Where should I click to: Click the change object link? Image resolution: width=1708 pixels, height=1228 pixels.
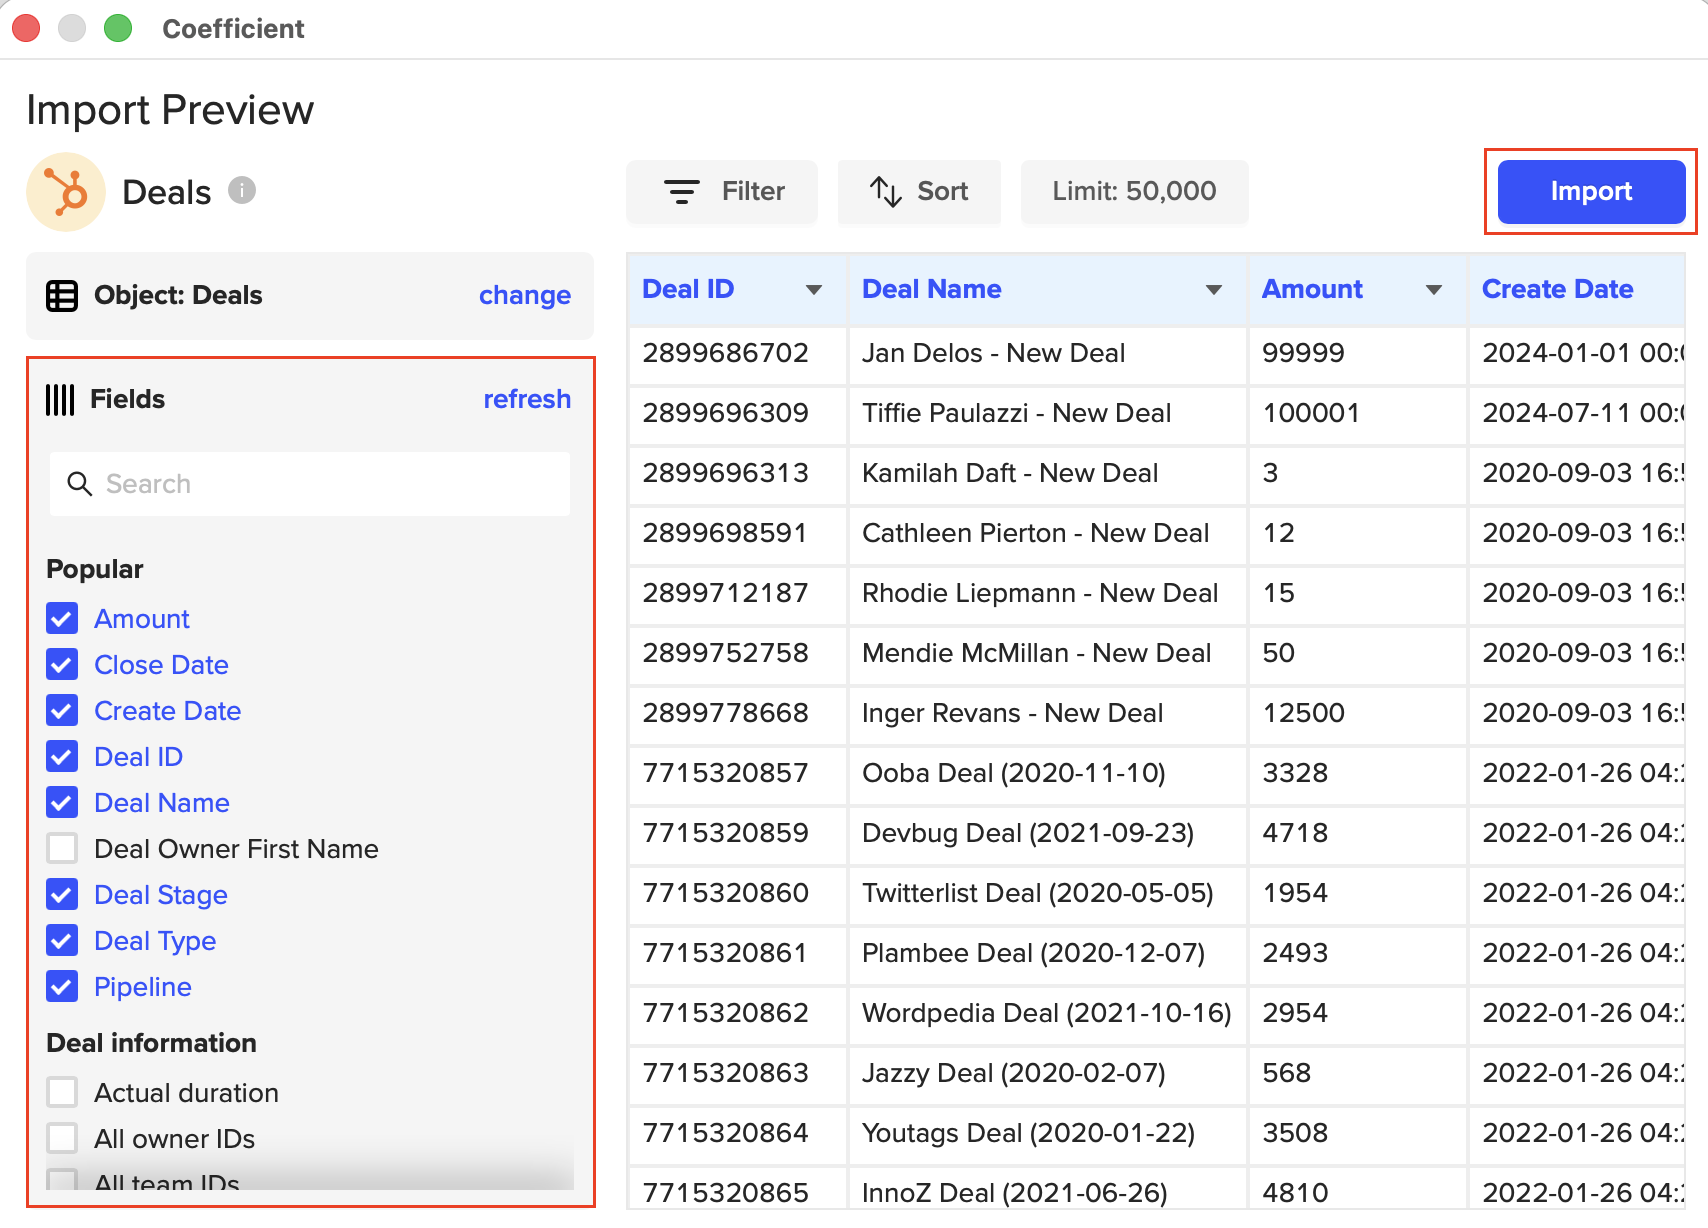click(x=524, y=296)
